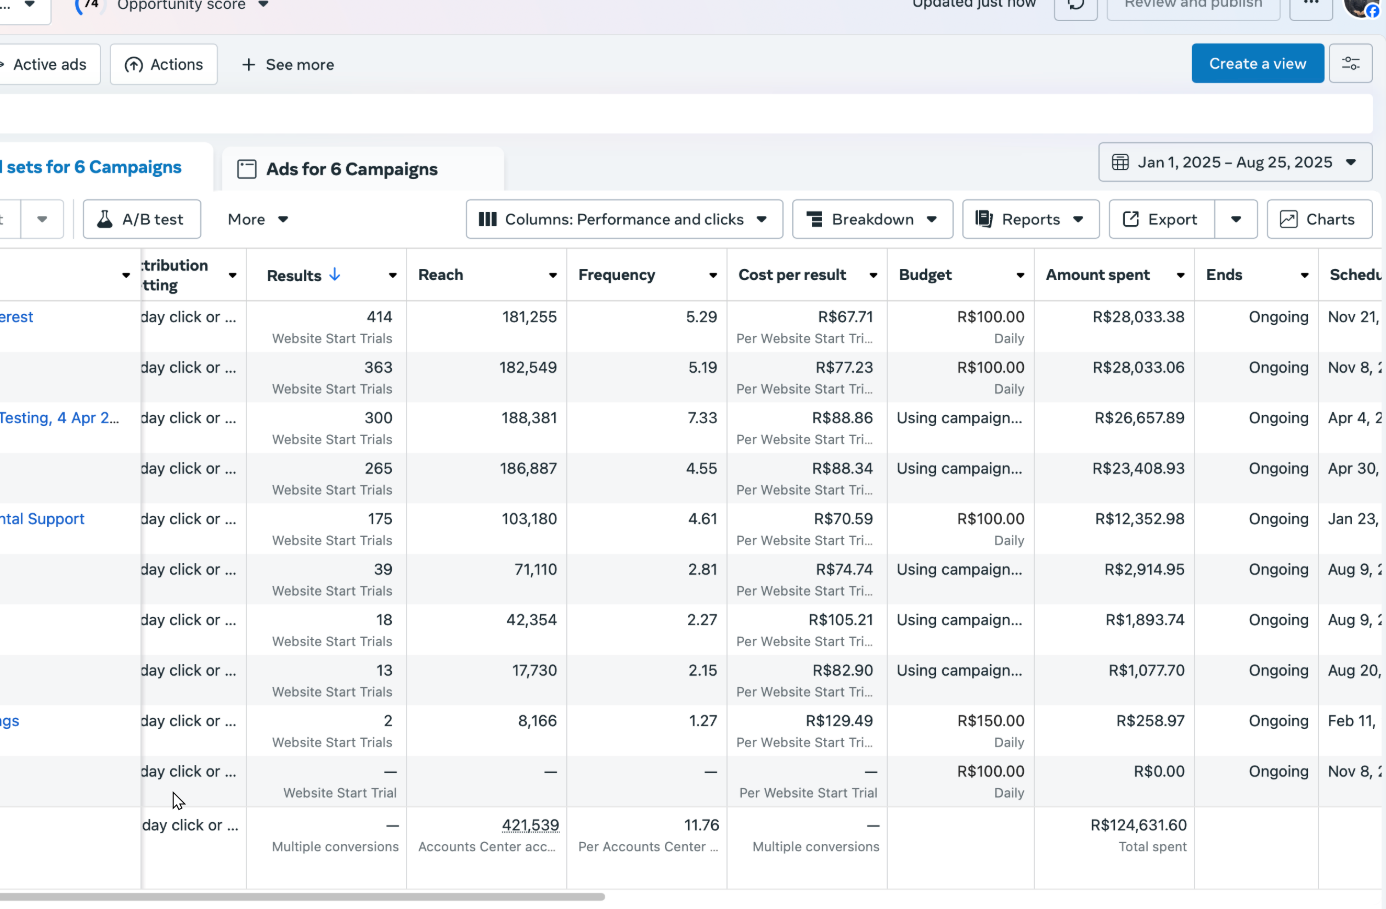Click the Create a view button
1386x909 pixels.
click(1257, 64)
